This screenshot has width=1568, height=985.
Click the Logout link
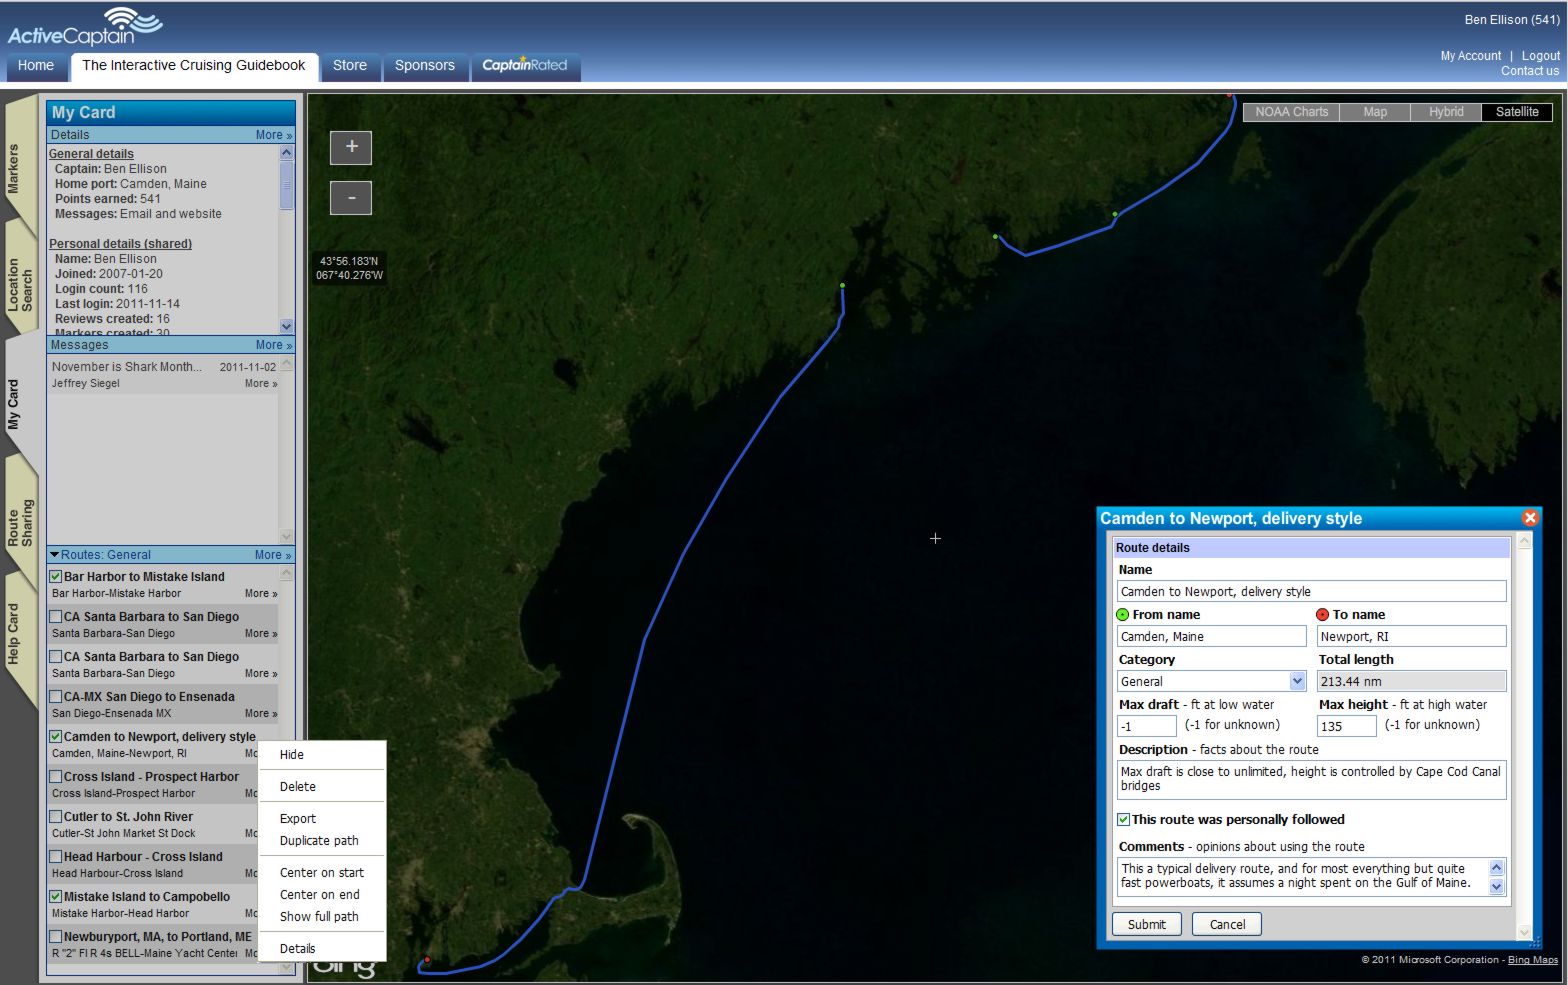(x=1540, y=56)
